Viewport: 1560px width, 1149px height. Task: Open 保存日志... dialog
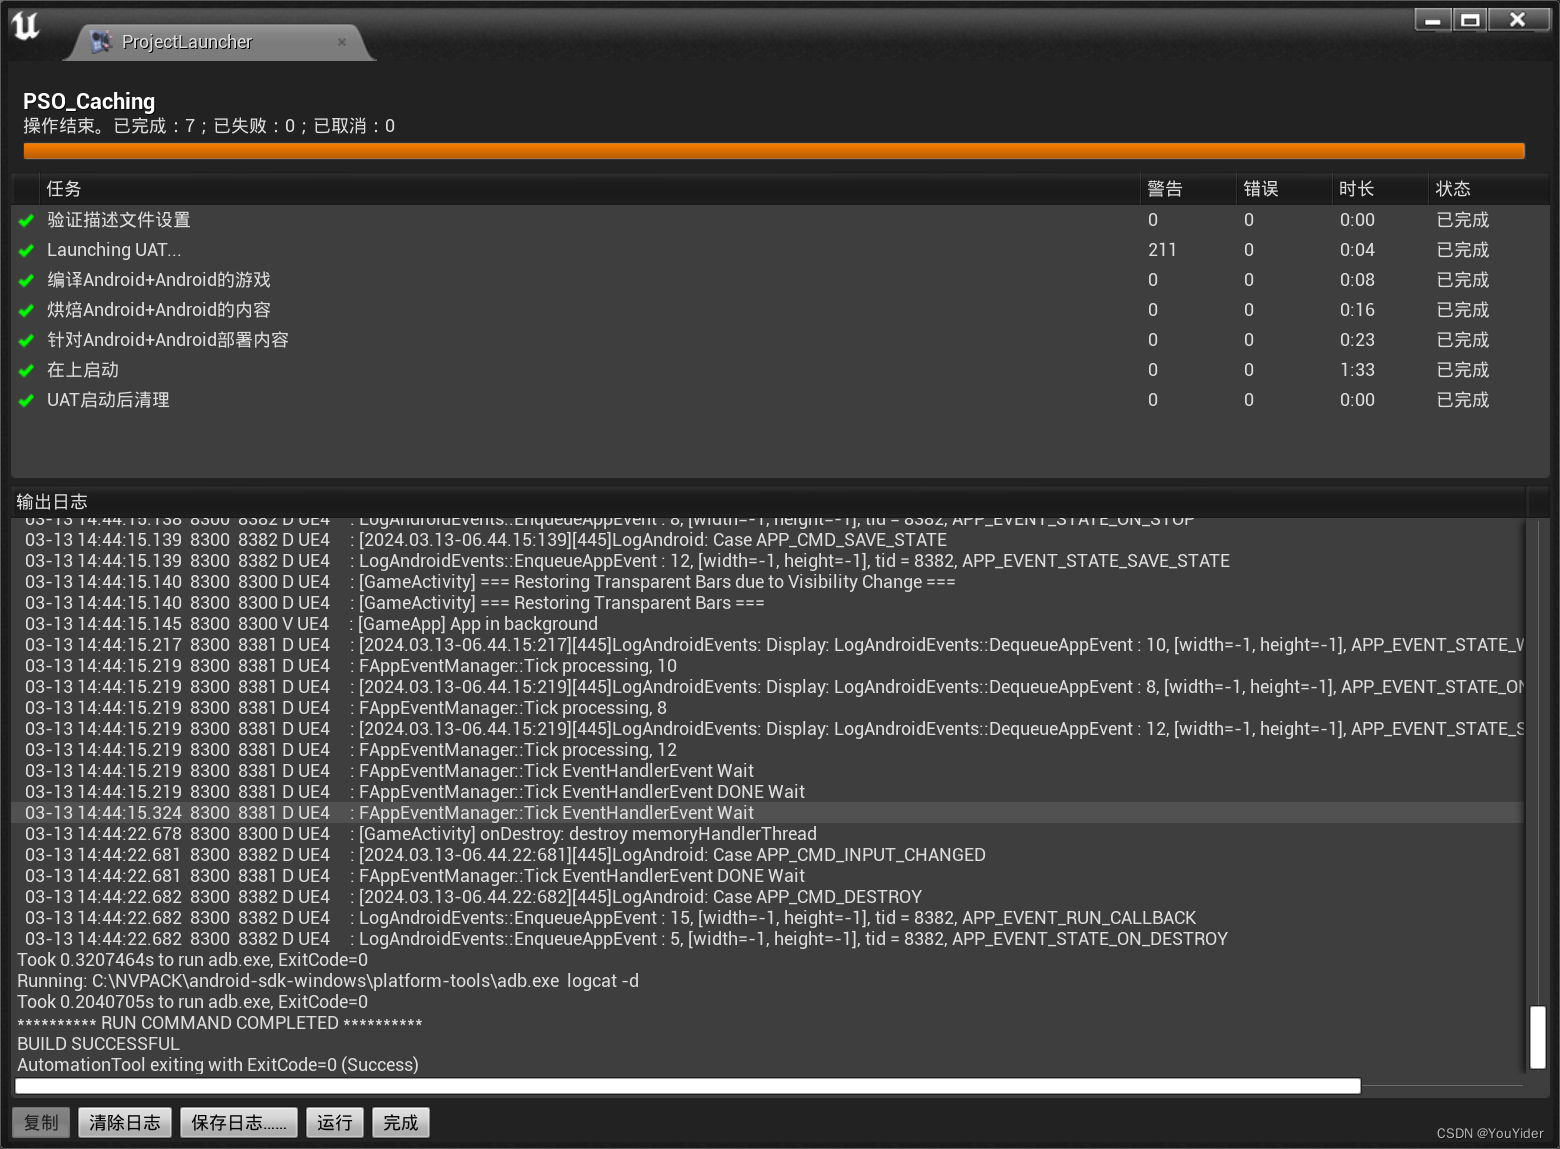click(x=238, y=1122)
